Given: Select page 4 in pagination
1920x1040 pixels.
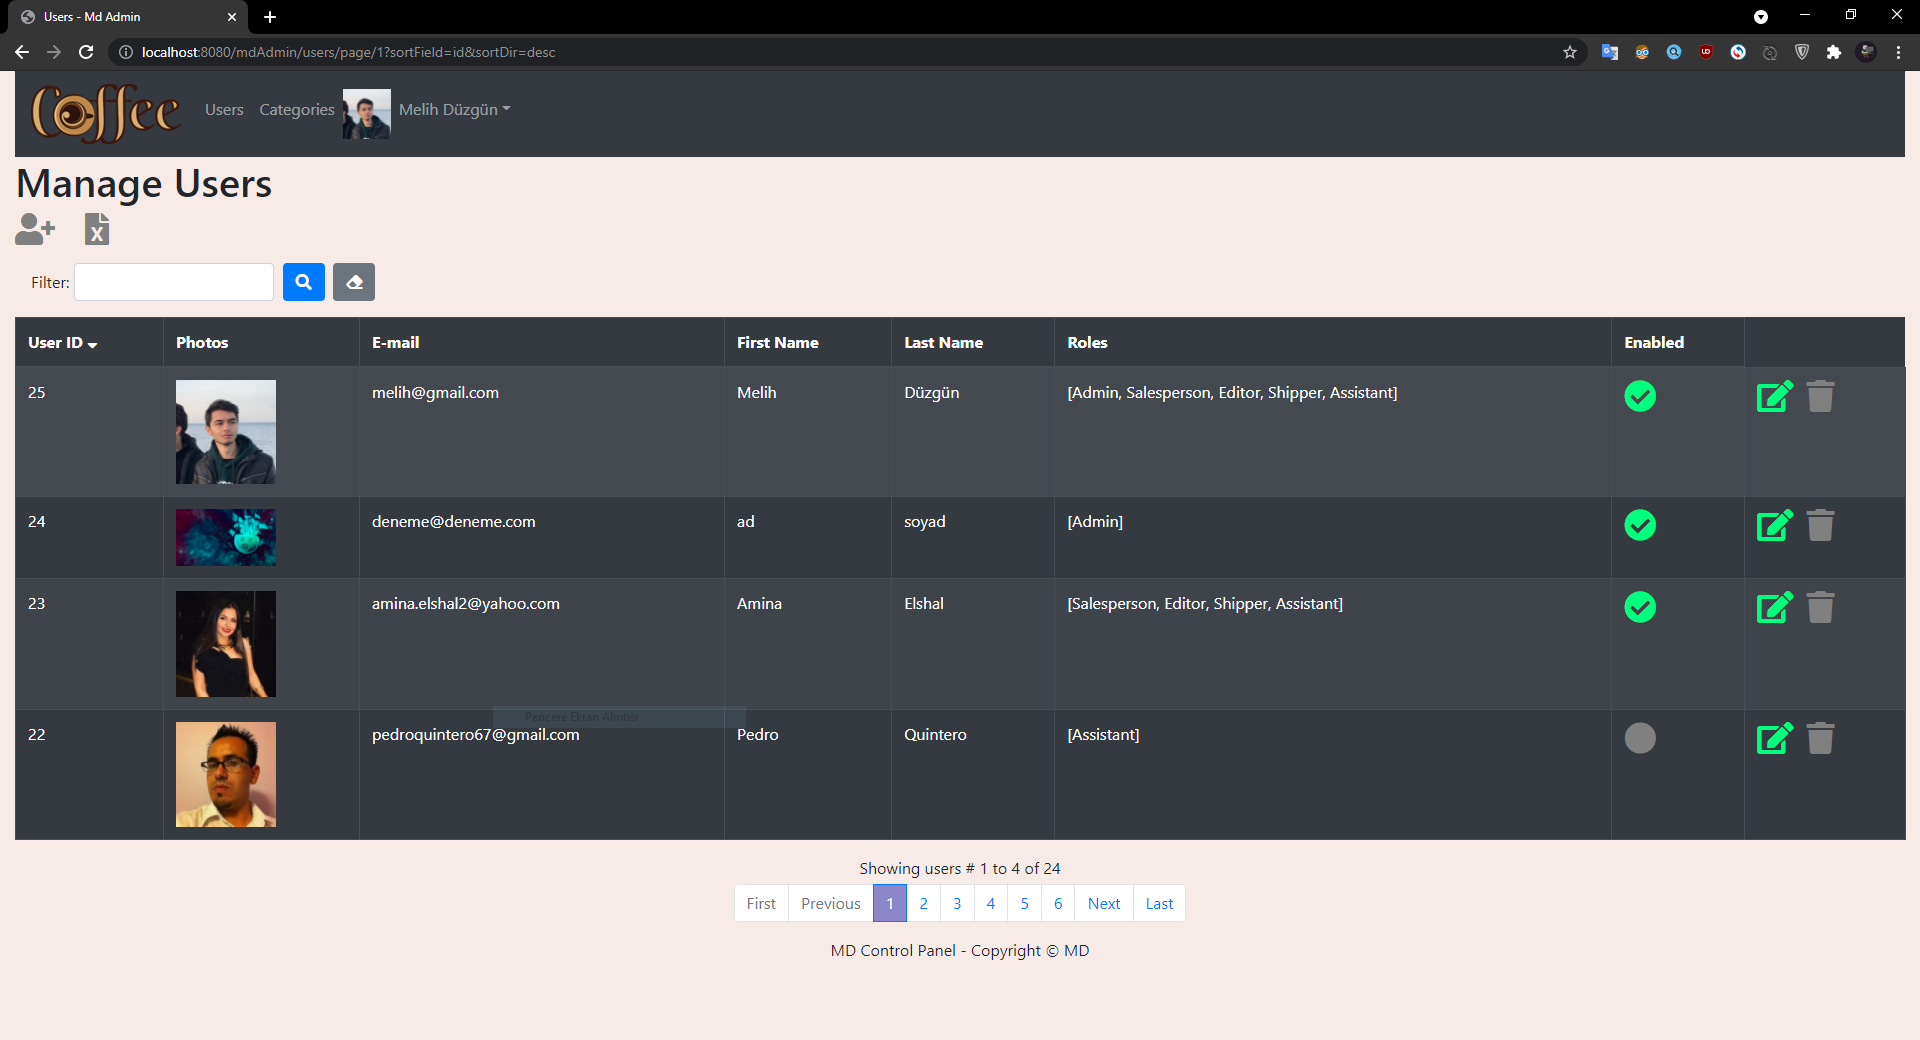Looking at the screenshot, I should pyautogui.click(x=991, y=903).
